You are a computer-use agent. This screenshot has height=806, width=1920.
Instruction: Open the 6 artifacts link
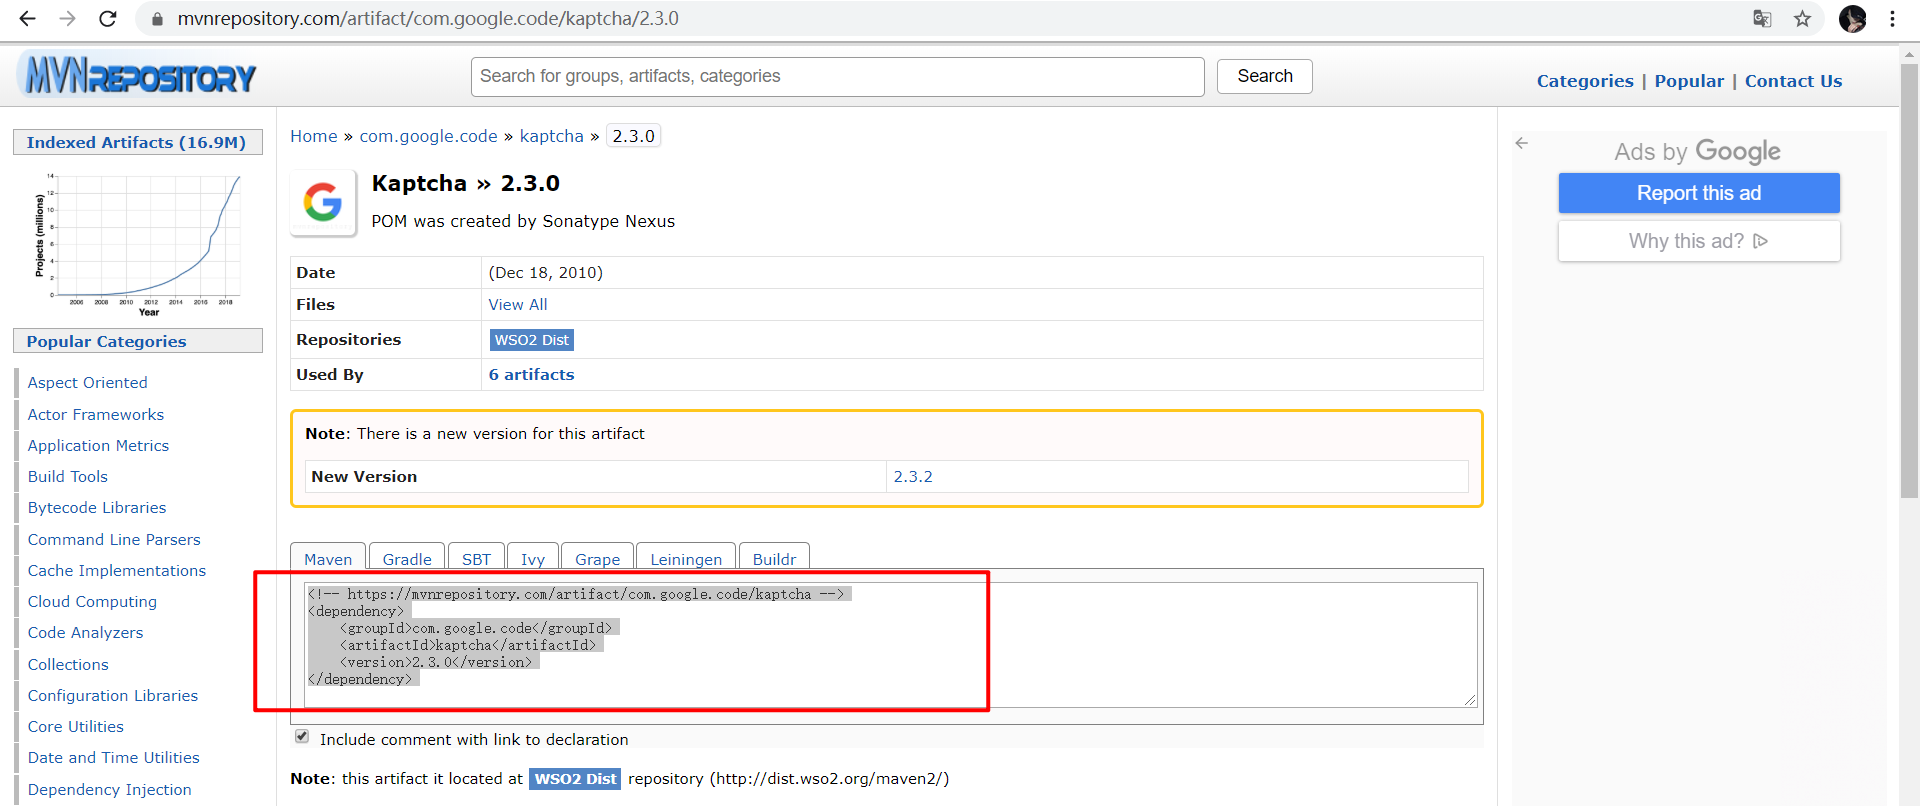[531, 374]
